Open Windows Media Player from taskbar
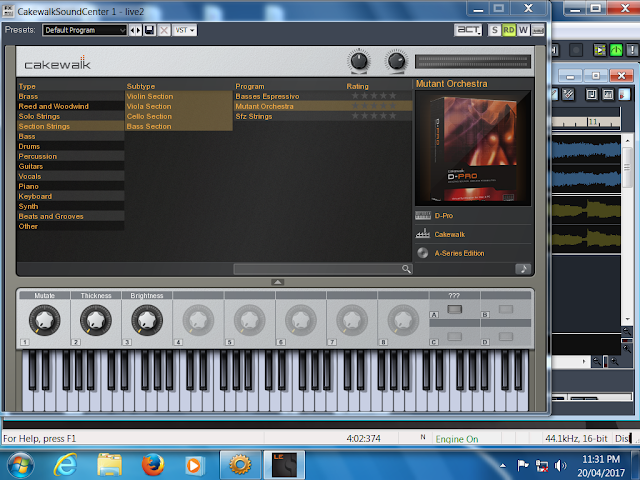Viewport: 640px width, 480px height. tap(194, 465)
